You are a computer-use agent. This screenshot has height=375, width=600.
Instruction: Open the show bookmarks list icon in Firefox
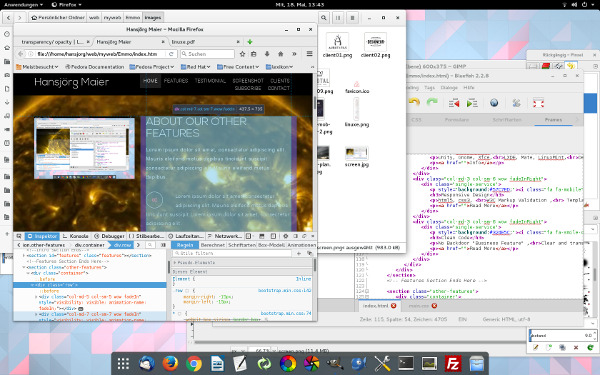(254, 54)
